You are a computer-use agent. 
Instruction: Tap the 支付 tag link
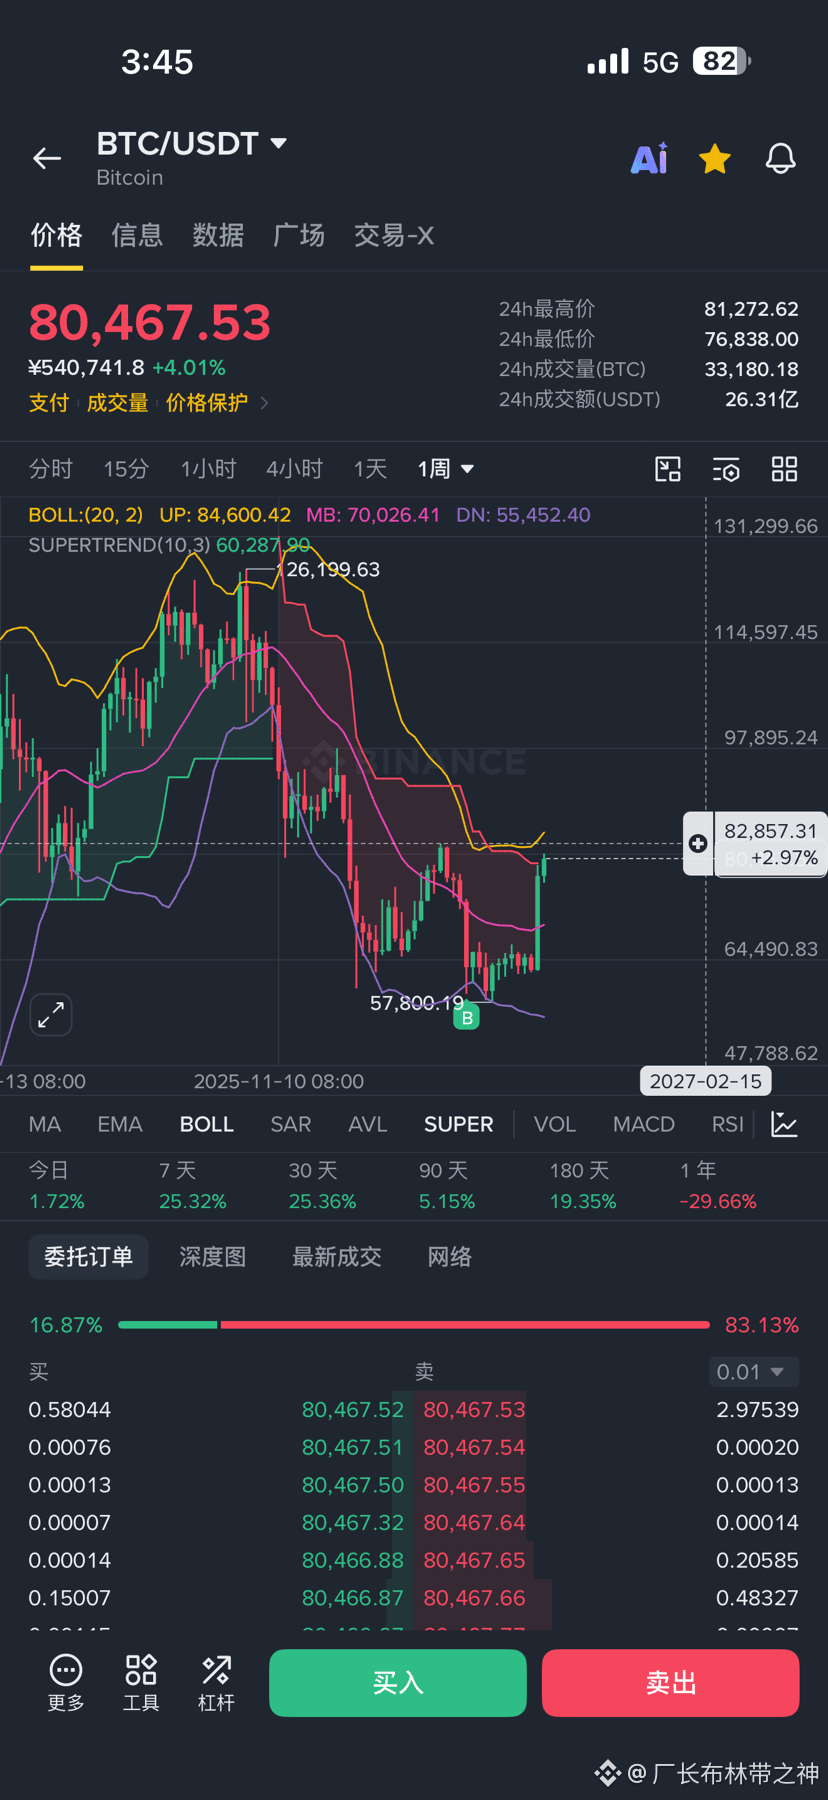(x=49, y=403)
